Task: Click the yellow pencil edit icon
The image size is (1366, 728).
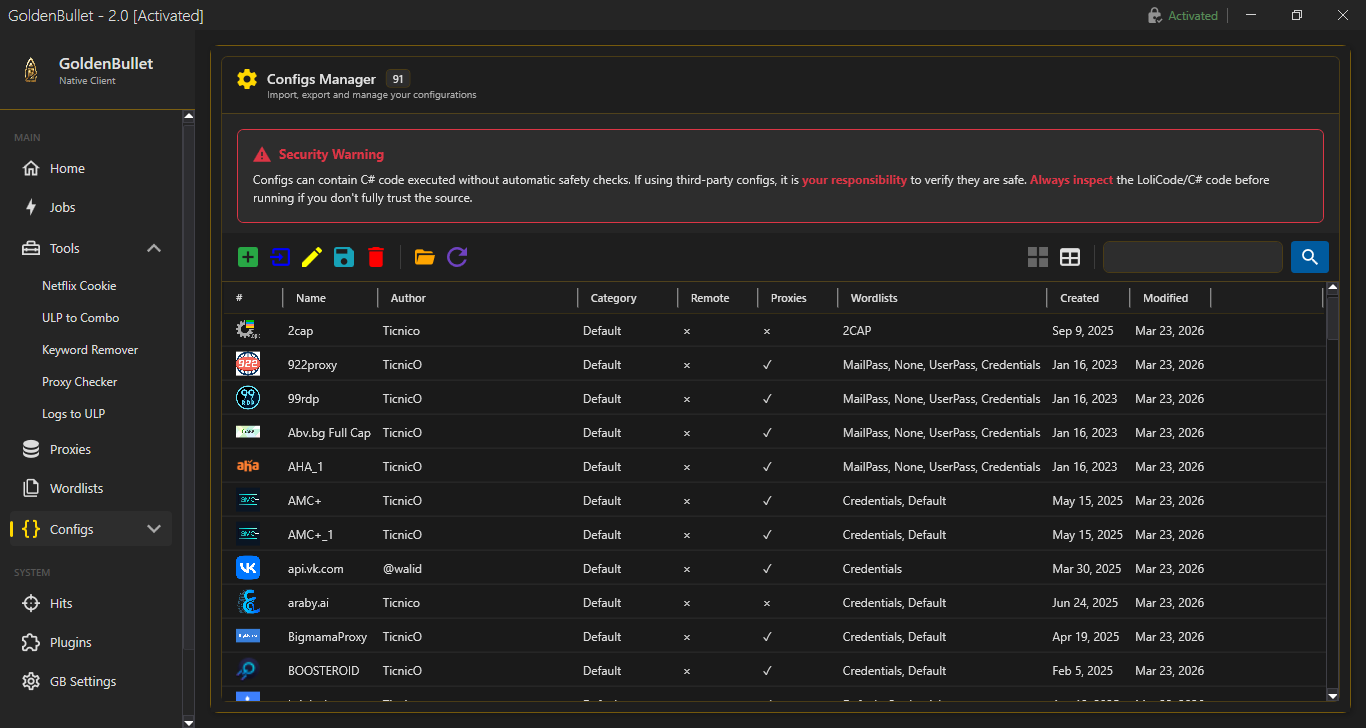Action: (x=311, y=257)
